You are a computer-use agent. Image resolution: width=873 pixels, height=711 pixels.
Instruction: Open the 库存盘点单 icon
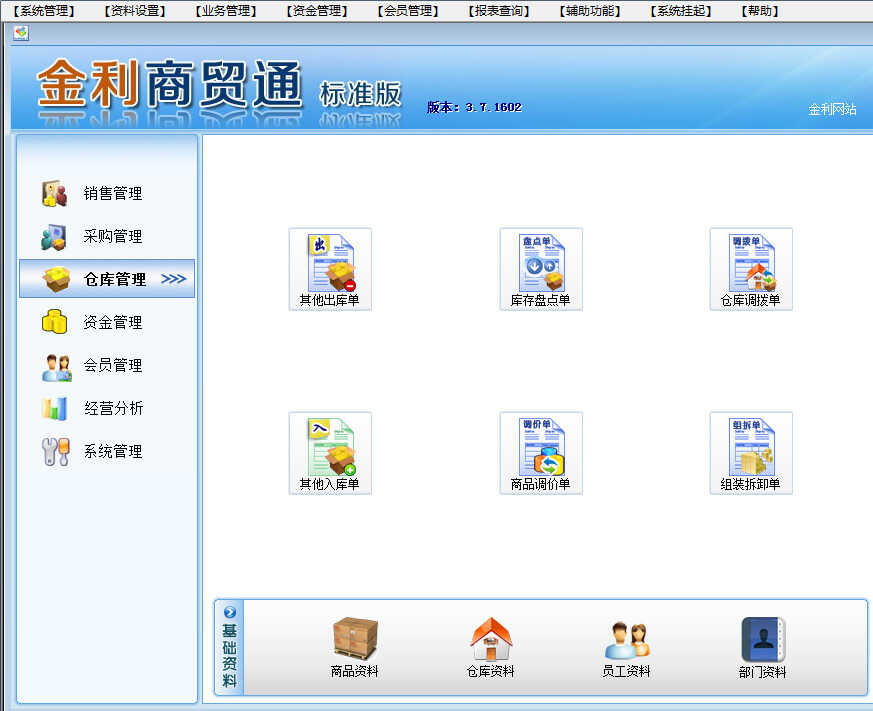(541, 269)
